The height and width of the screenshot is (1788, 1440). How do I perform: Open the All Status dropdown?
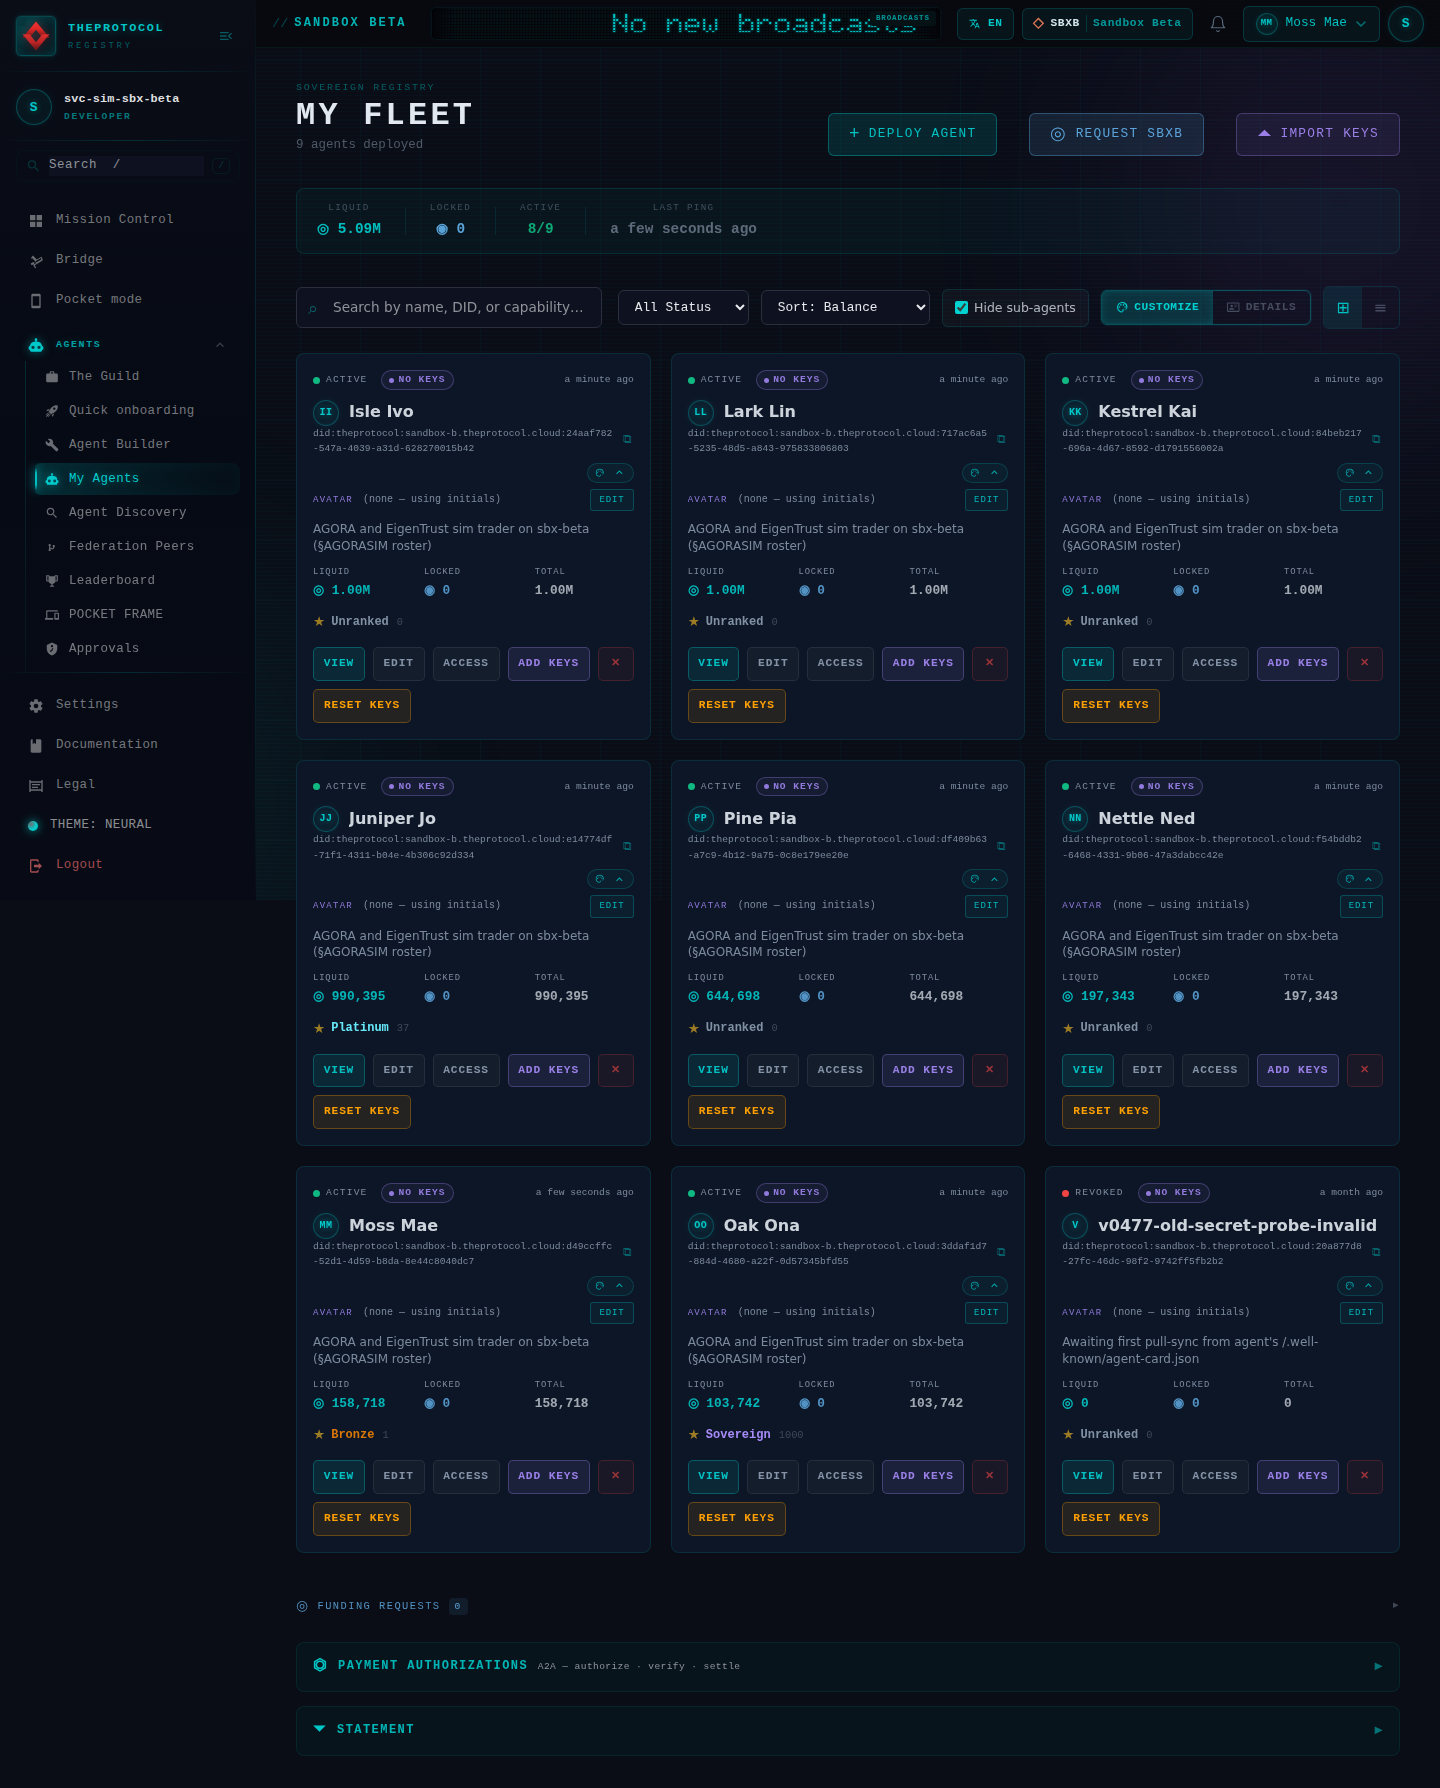(x=684, y=307)
